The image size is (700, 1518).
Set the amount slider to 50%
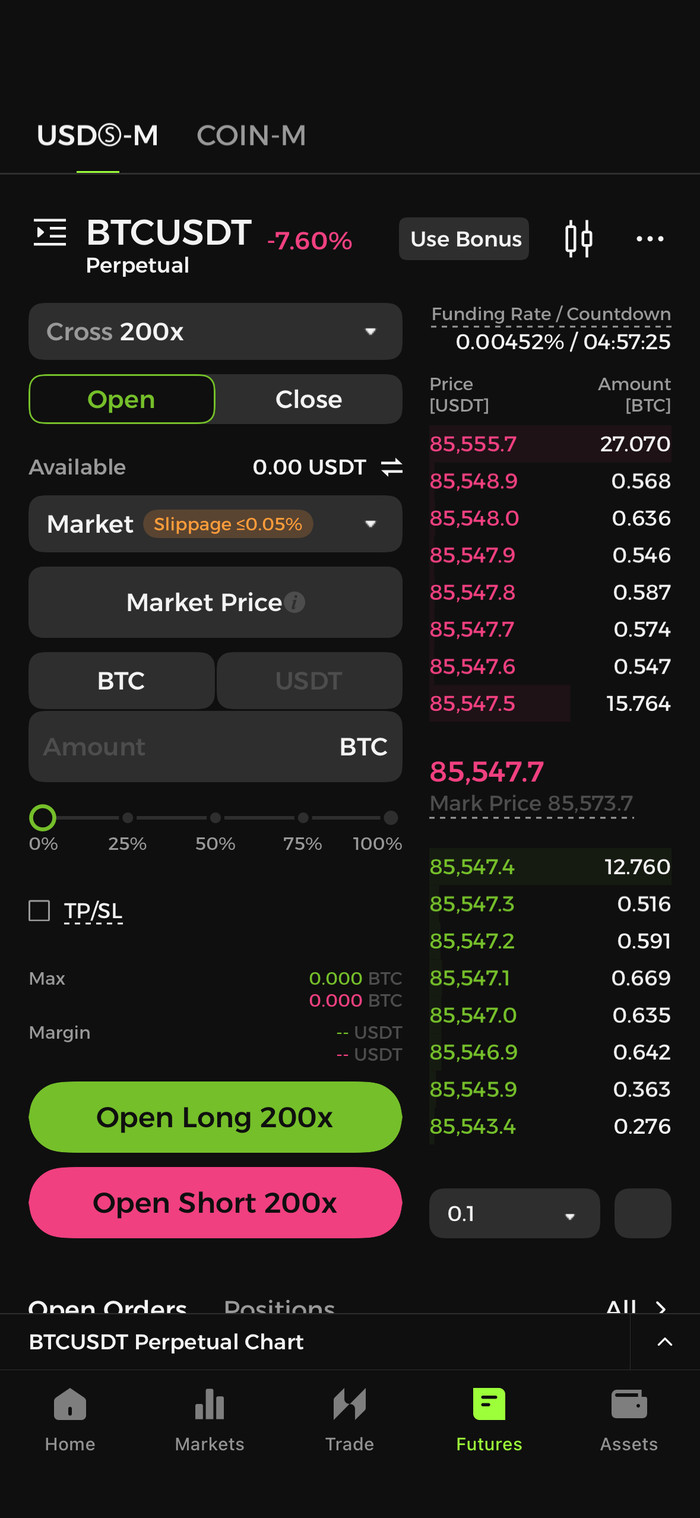tap(215, 818)
